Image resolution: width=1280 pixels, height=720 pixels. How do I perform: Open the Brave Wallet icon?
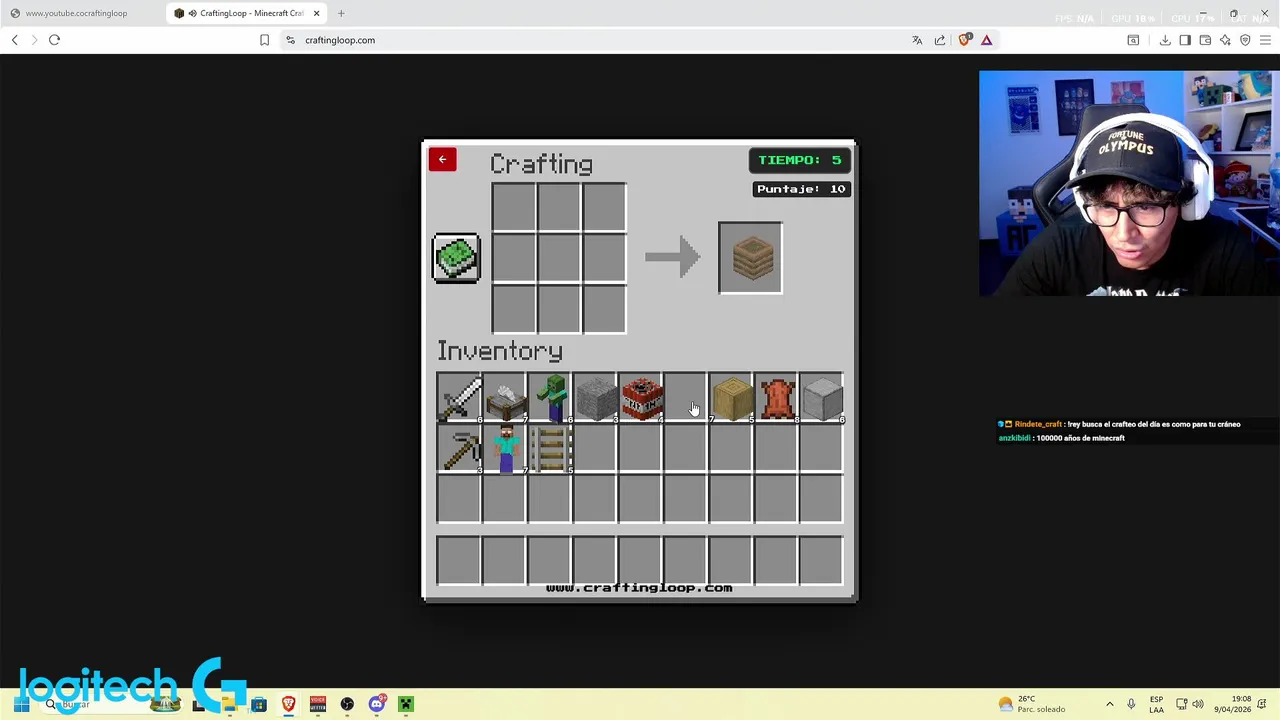tap(1205, 40)
